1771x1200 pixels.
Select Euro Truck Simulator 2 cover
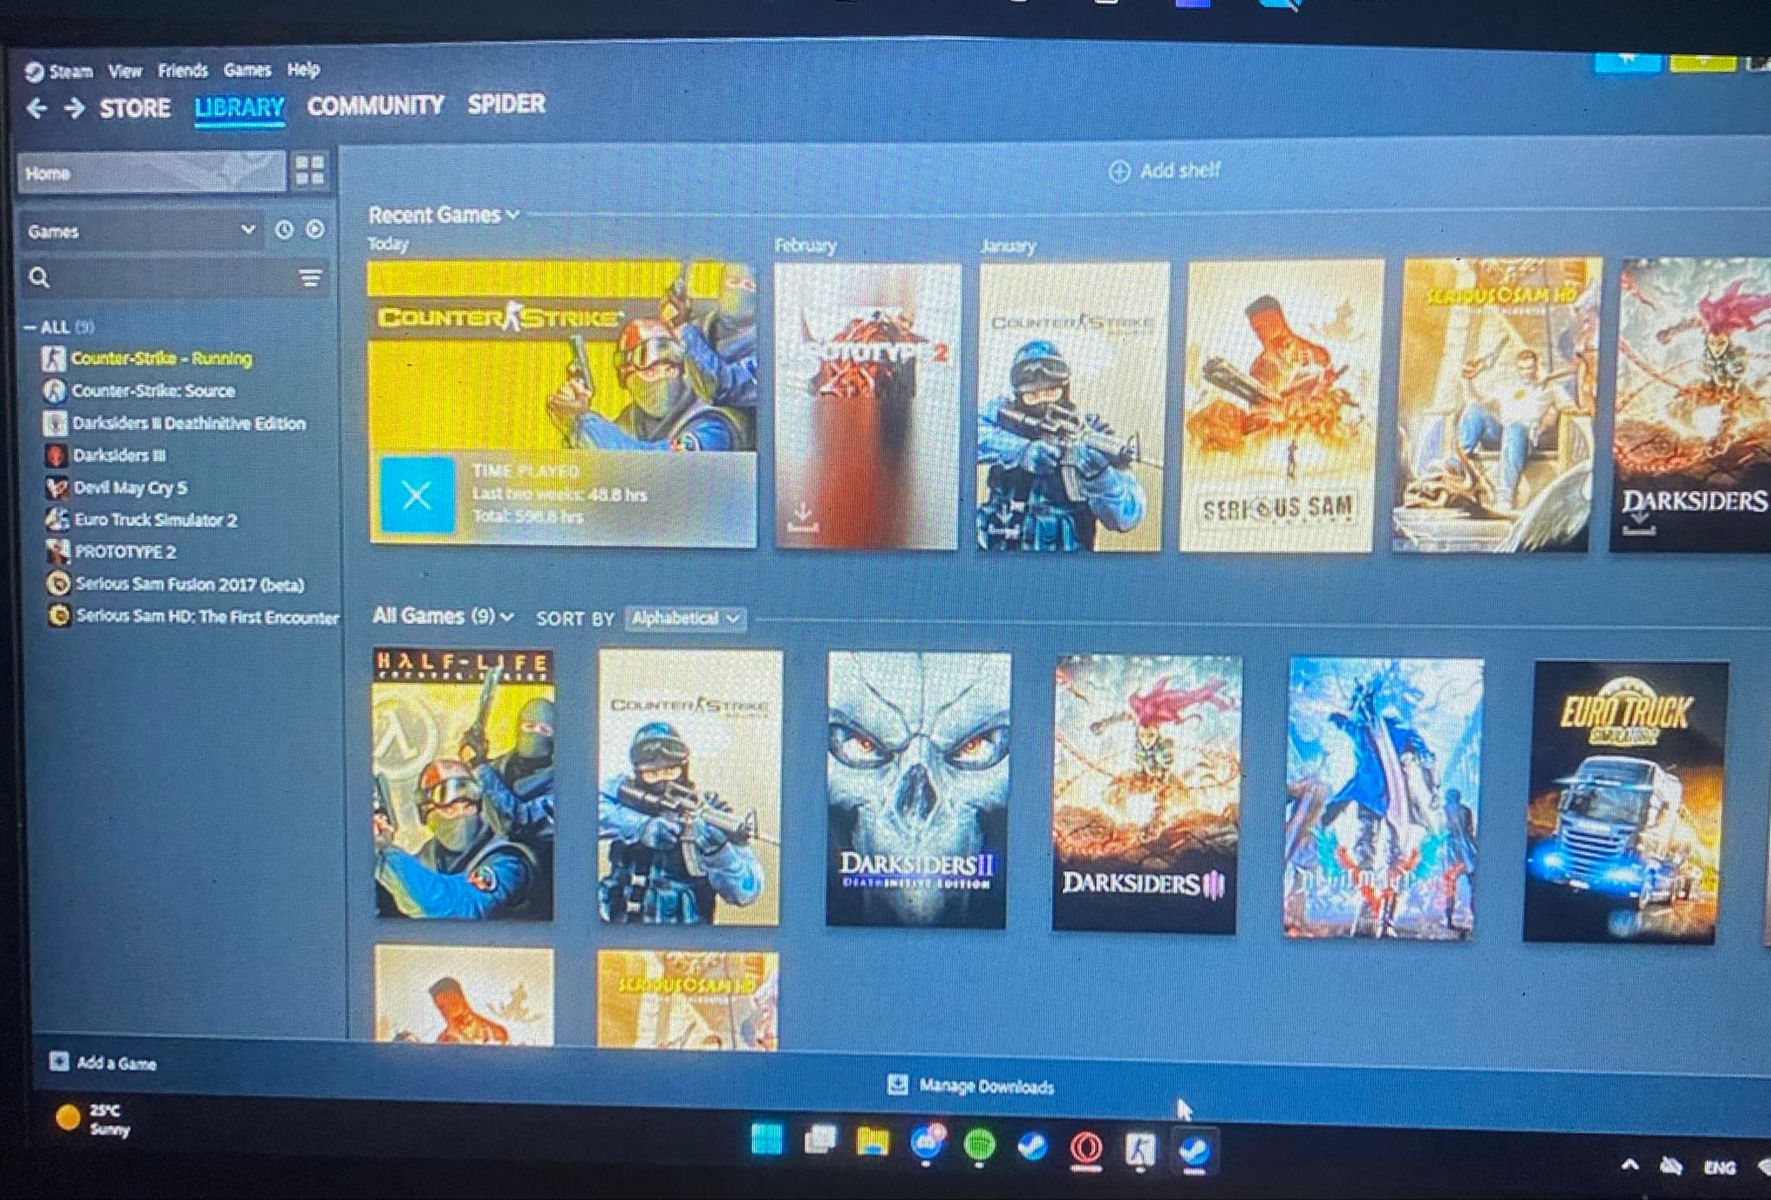[1624, 801]
